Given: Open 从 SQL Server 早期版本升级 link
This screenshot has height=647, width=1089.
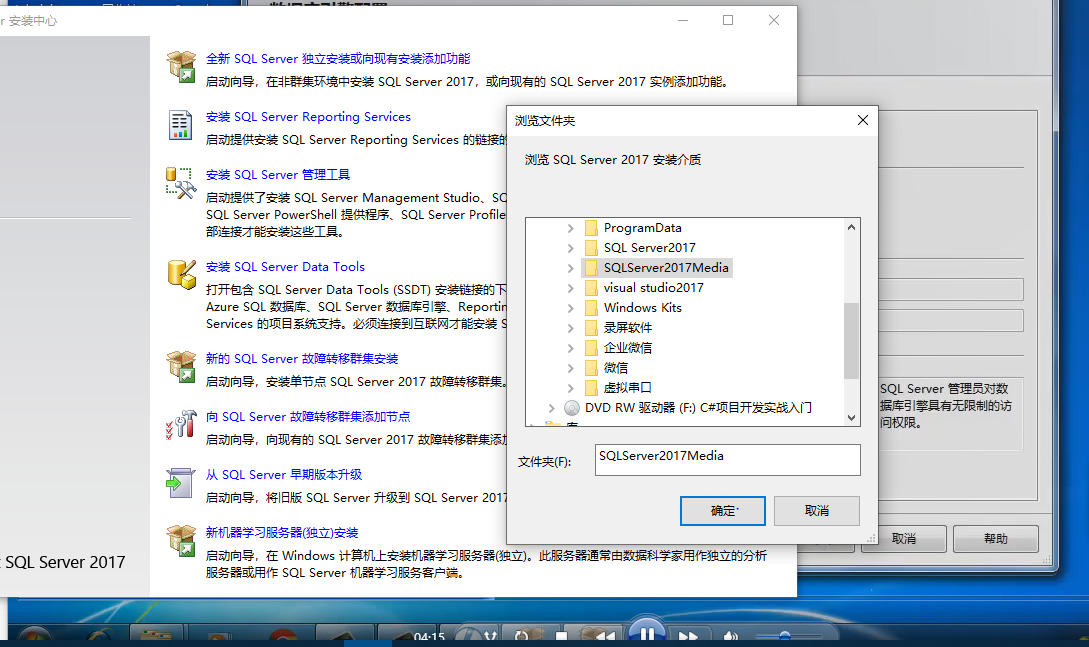Looking at the screenshot, I should [x=284, y=475].
